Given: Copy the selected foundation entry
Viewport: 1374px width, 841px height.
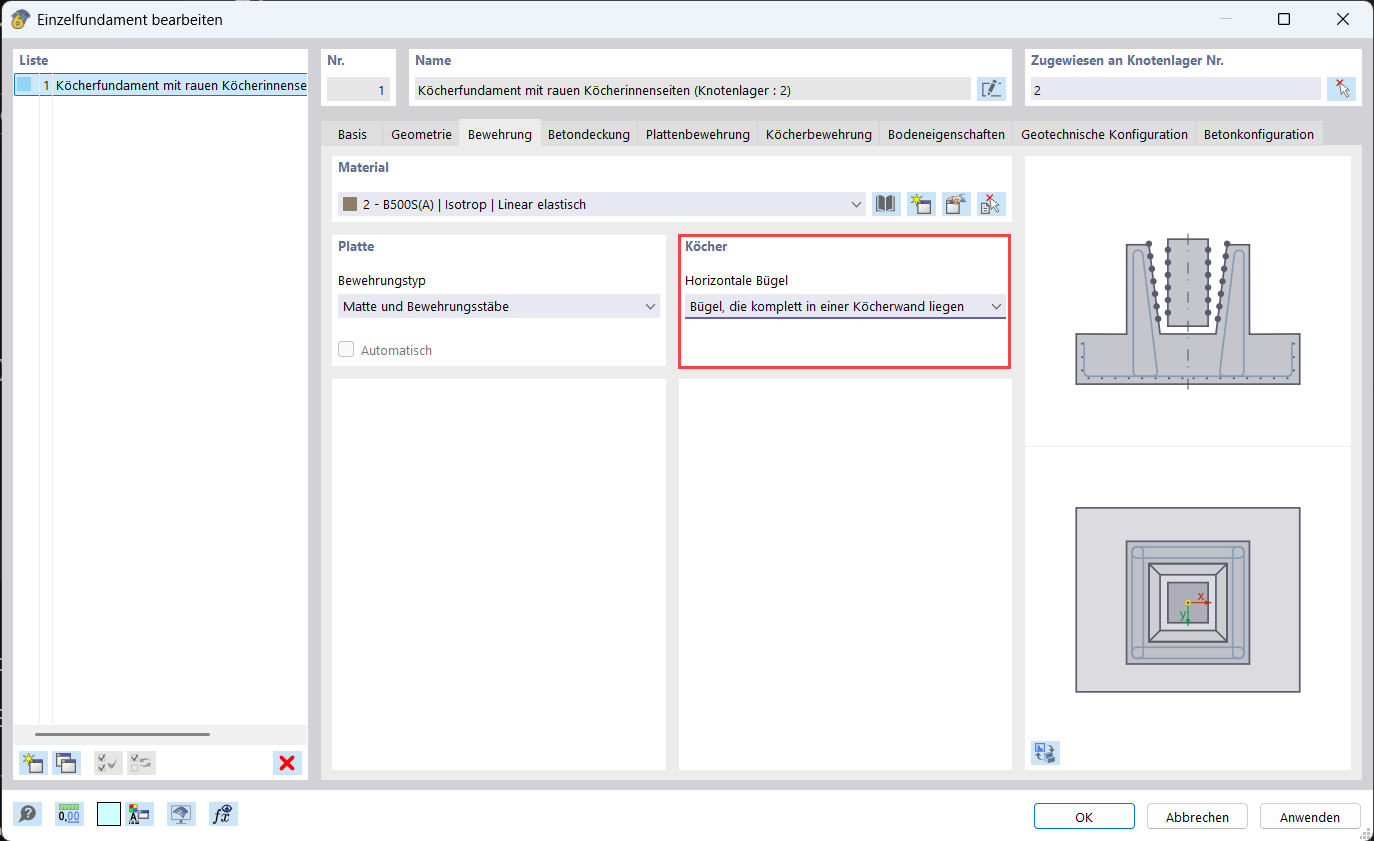Looking at the screenshot, I should [65, 762].
